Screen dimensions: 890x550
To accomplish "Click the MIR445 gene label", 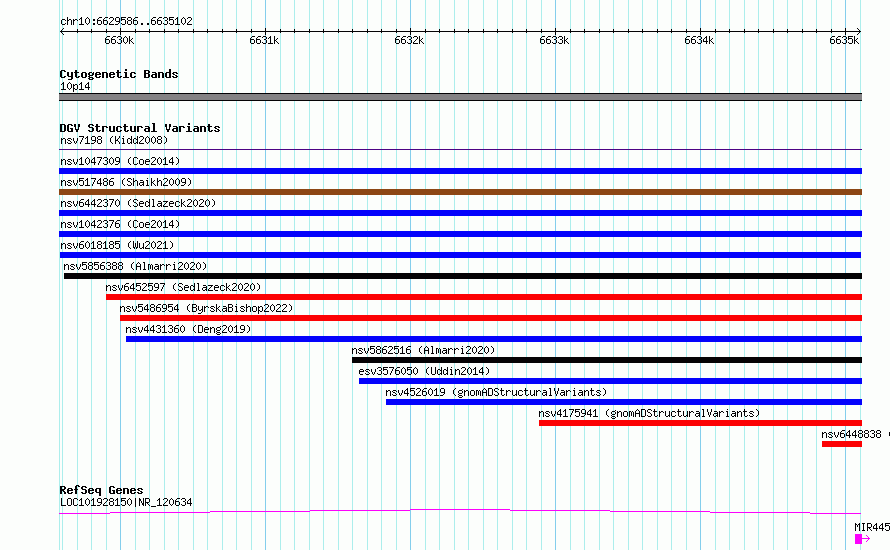I will point(872,527).
